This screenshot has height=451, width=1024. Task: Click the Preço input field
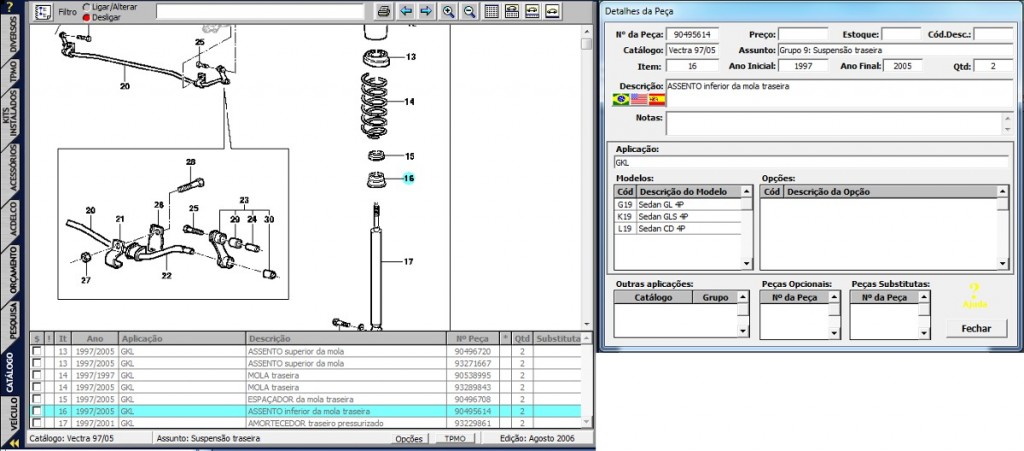[803, 34]
